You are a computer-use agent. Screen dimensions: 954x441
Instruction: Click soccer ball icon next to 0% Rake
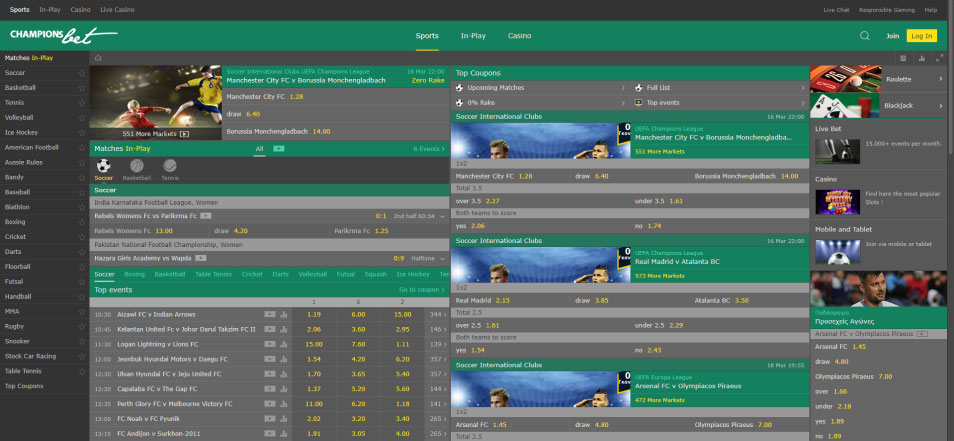tap(459, 103)
